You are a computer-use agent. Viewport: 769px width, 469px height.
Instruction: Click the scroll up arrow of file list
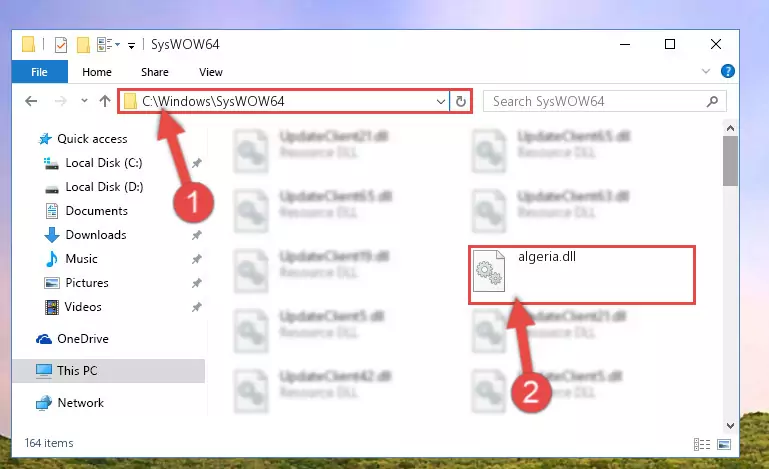730,128
